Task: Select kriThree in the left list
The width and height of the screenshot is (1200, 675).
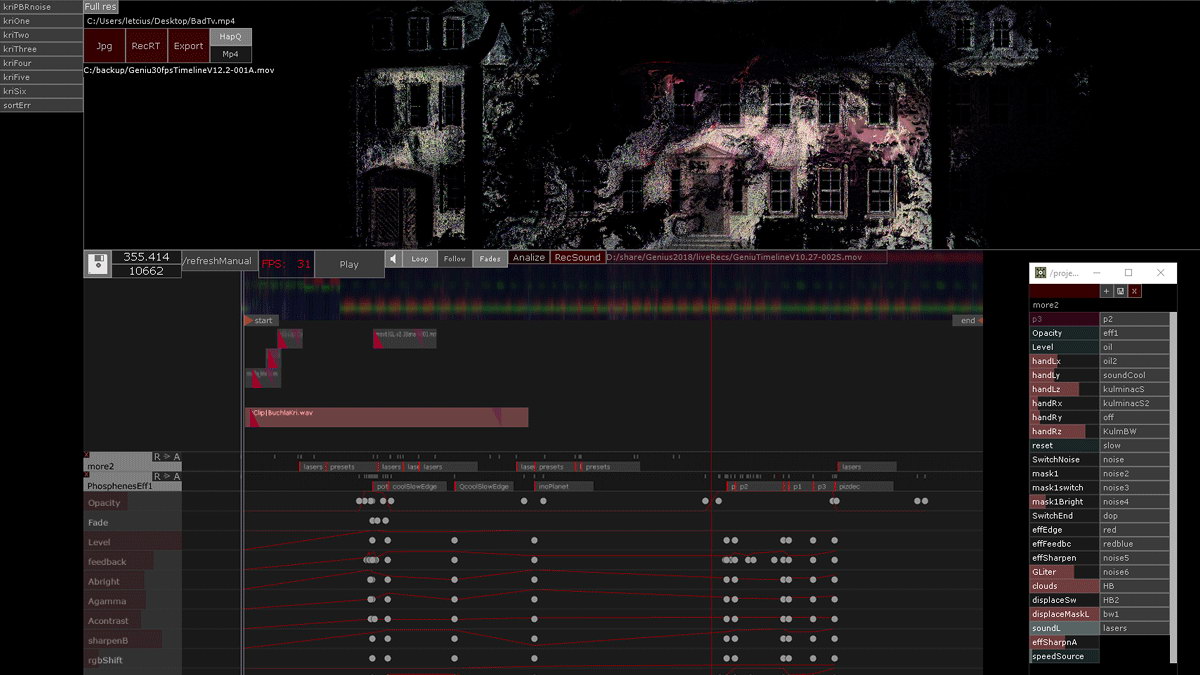Action: point(41,49)
